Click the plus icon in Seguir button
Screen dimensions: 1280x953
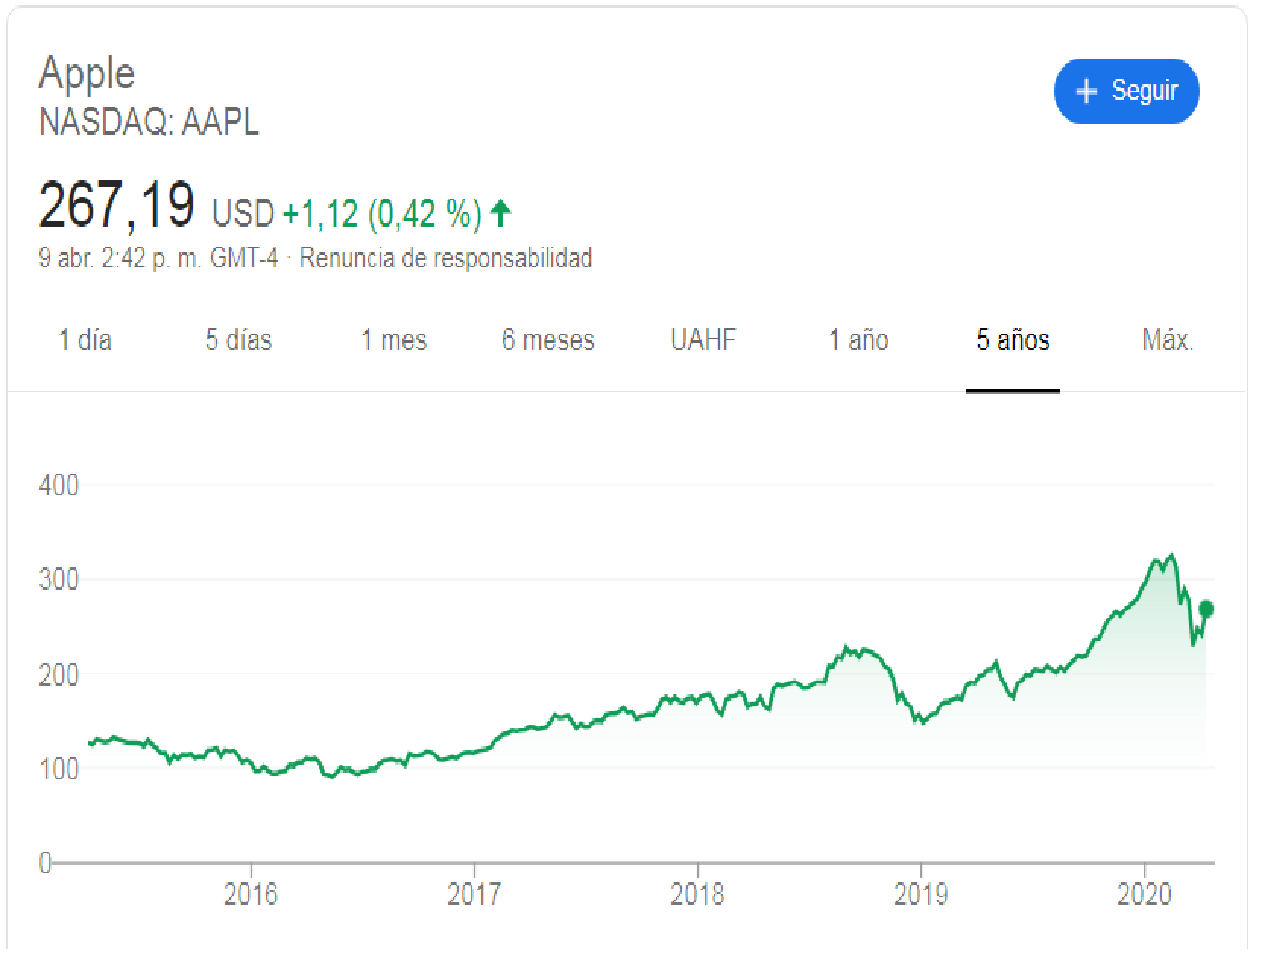tap(1086, 92)
